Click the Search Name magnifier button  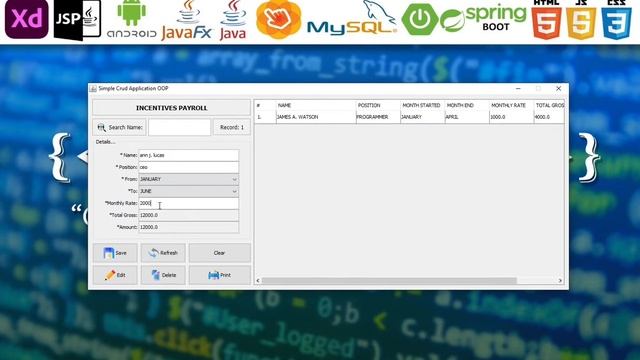tap(120, 127)
